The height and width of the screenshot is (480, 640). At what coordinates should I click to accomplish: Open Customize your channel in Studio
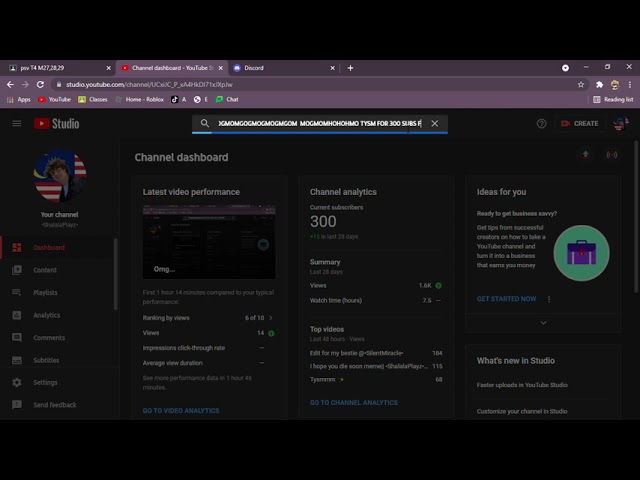tap(522, 411)
